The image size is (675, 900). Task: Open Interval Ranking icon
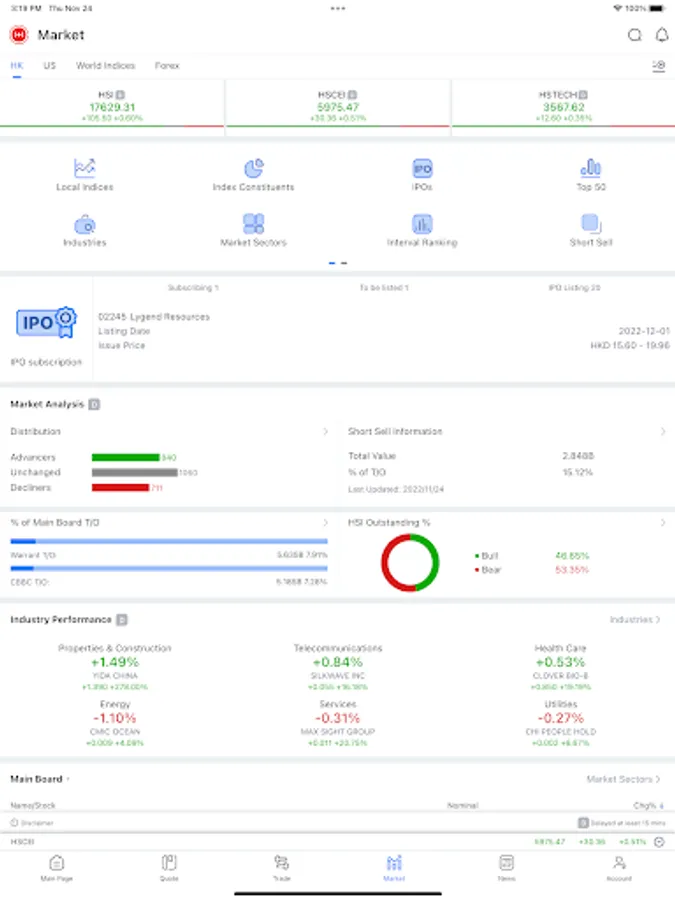click(x=422, y=223)
